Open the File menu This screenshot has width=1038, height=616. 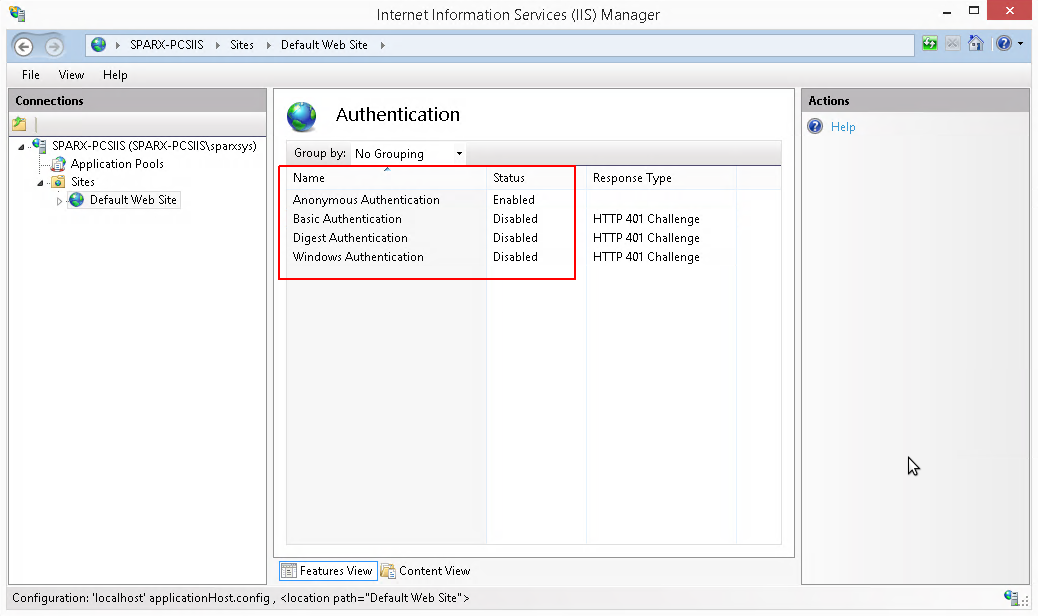point(31,75)
